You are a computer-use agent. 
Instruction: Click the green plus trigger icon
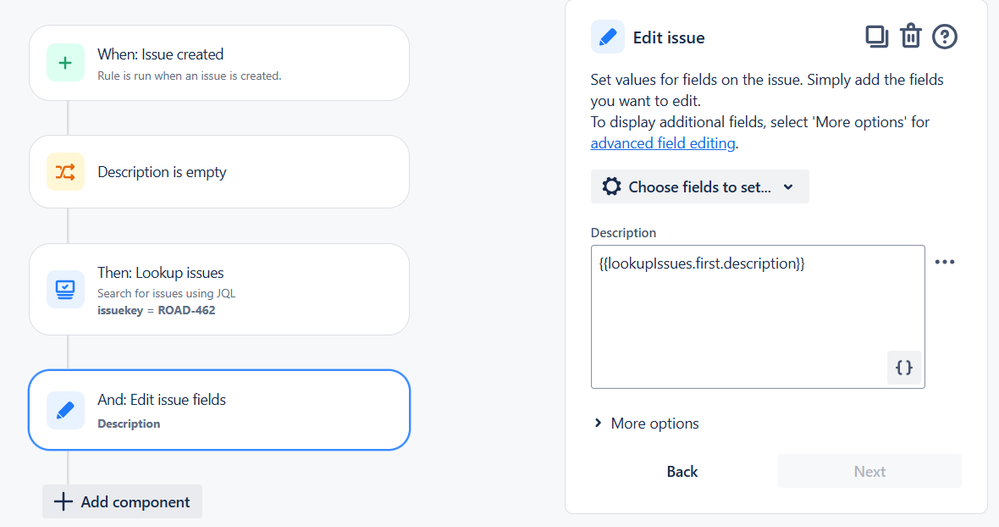65,62
